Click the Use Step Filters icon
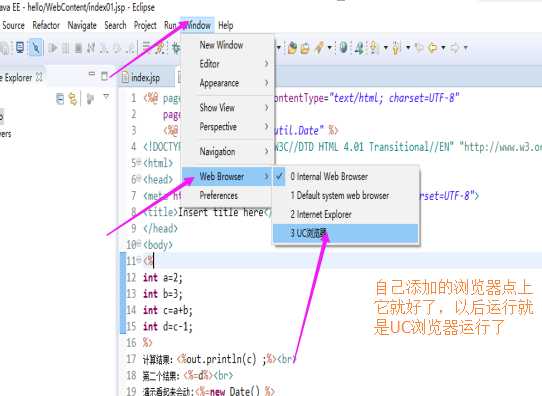 [x=160, y=48]
